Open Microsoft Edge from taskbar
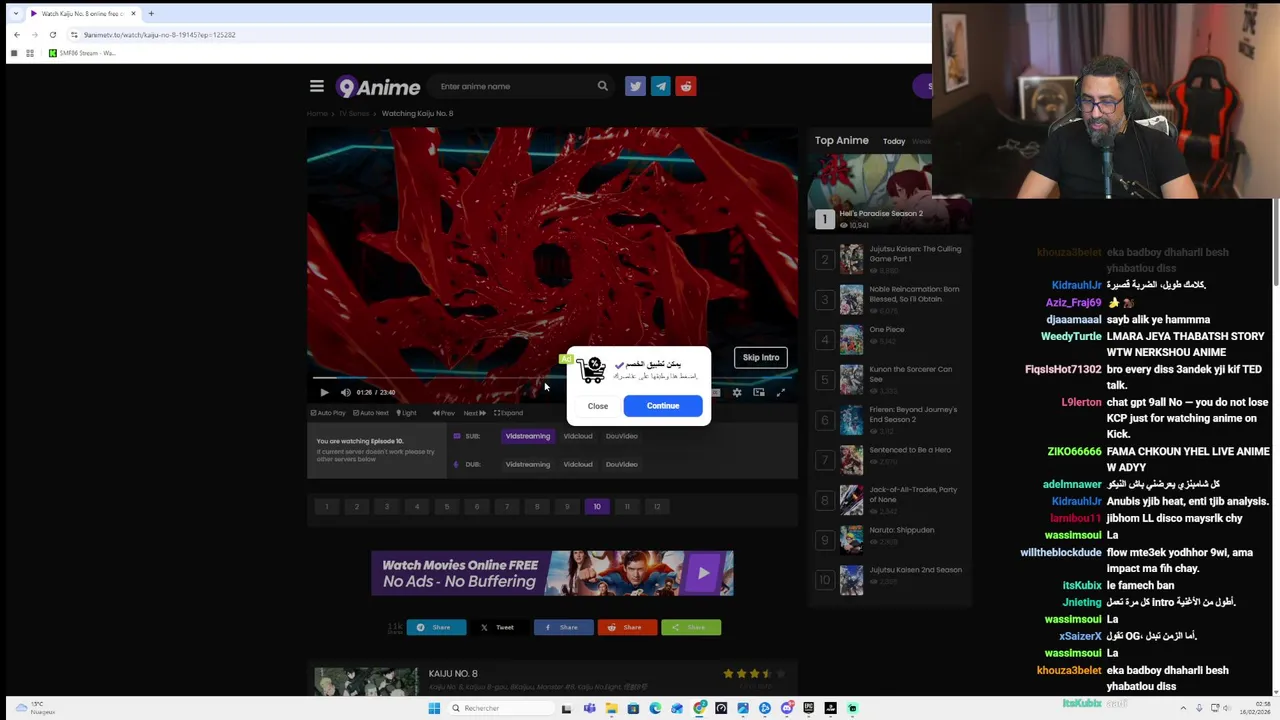This screenshot has width=1280, height=720. (655, 708)
